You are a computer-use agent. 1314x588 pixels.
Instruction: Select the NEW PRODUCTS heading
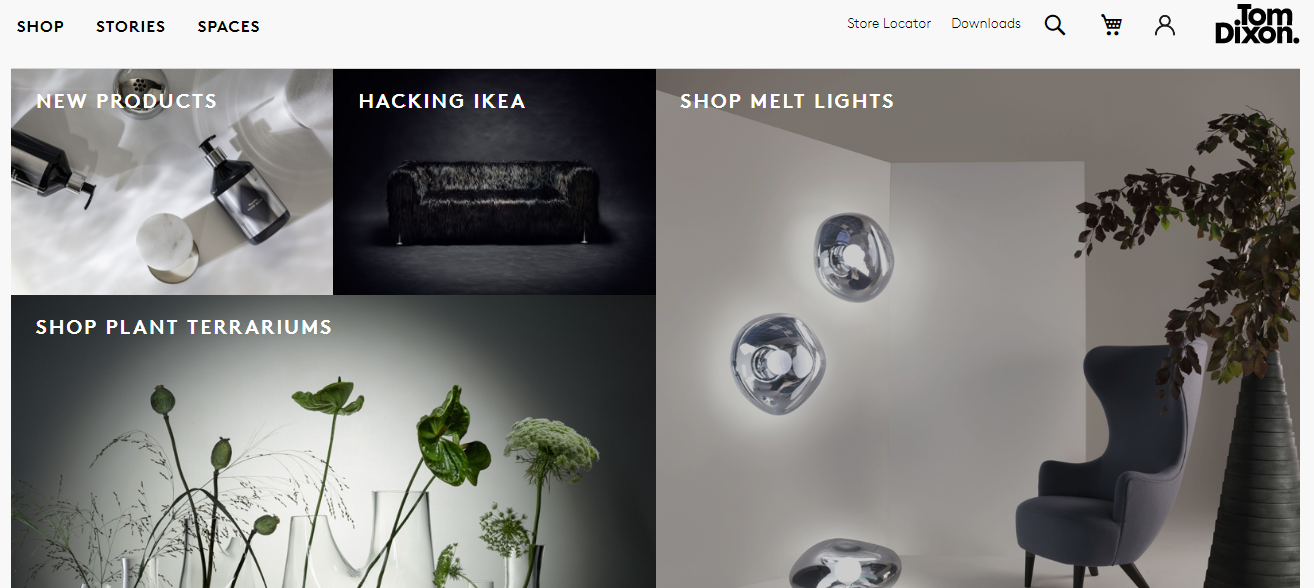pyautogui.click(x=127, y=101)
